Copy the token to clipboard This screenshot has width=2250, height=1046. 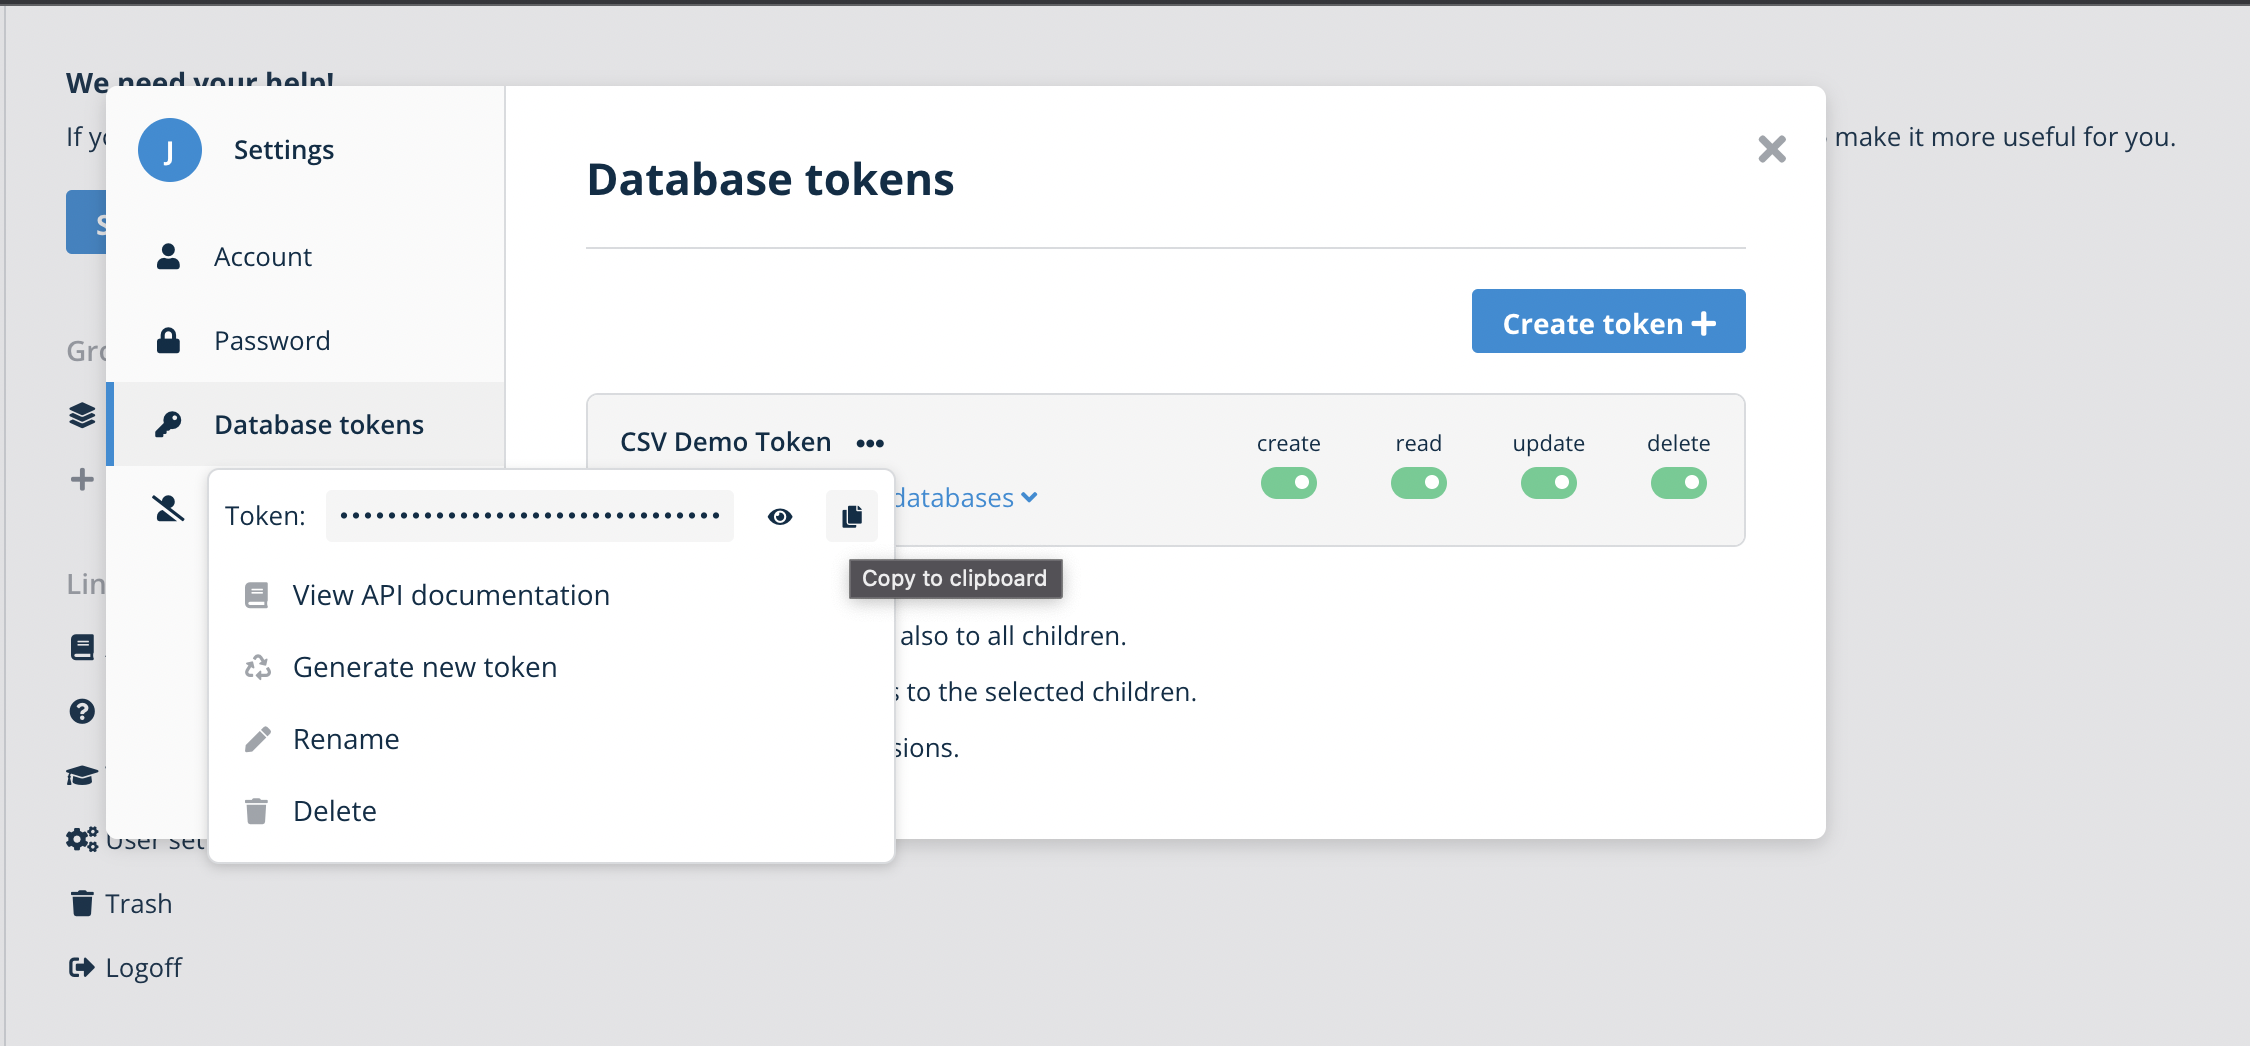pos(851,516)
